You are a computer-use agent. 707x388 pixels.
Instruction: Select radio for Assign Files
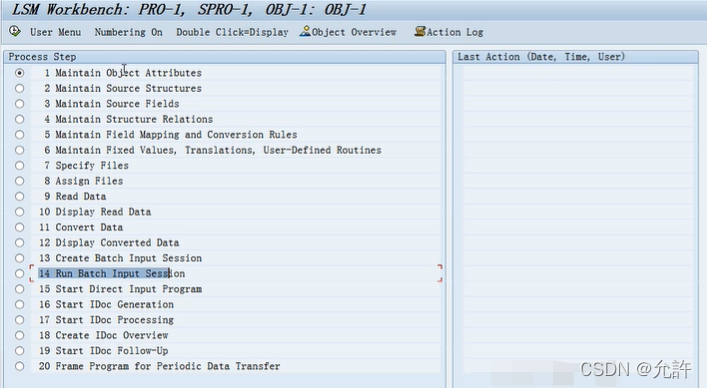tap(19, 181)
